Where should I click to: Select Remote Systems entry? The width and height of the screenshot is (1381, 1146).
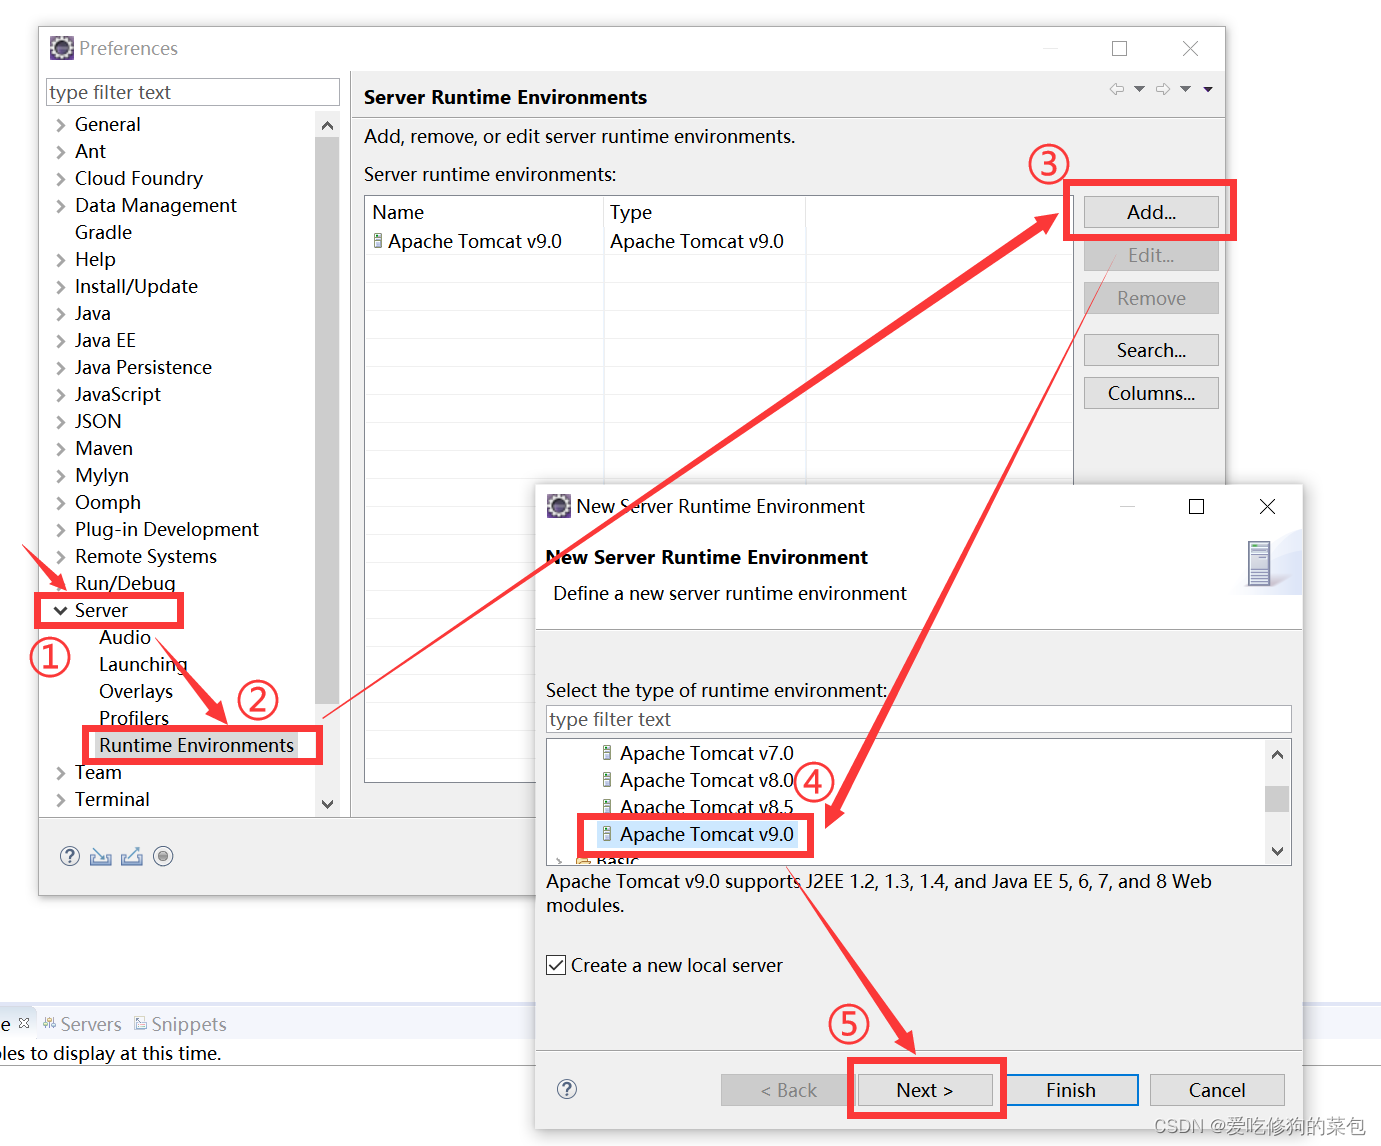[x=145, y=556]
